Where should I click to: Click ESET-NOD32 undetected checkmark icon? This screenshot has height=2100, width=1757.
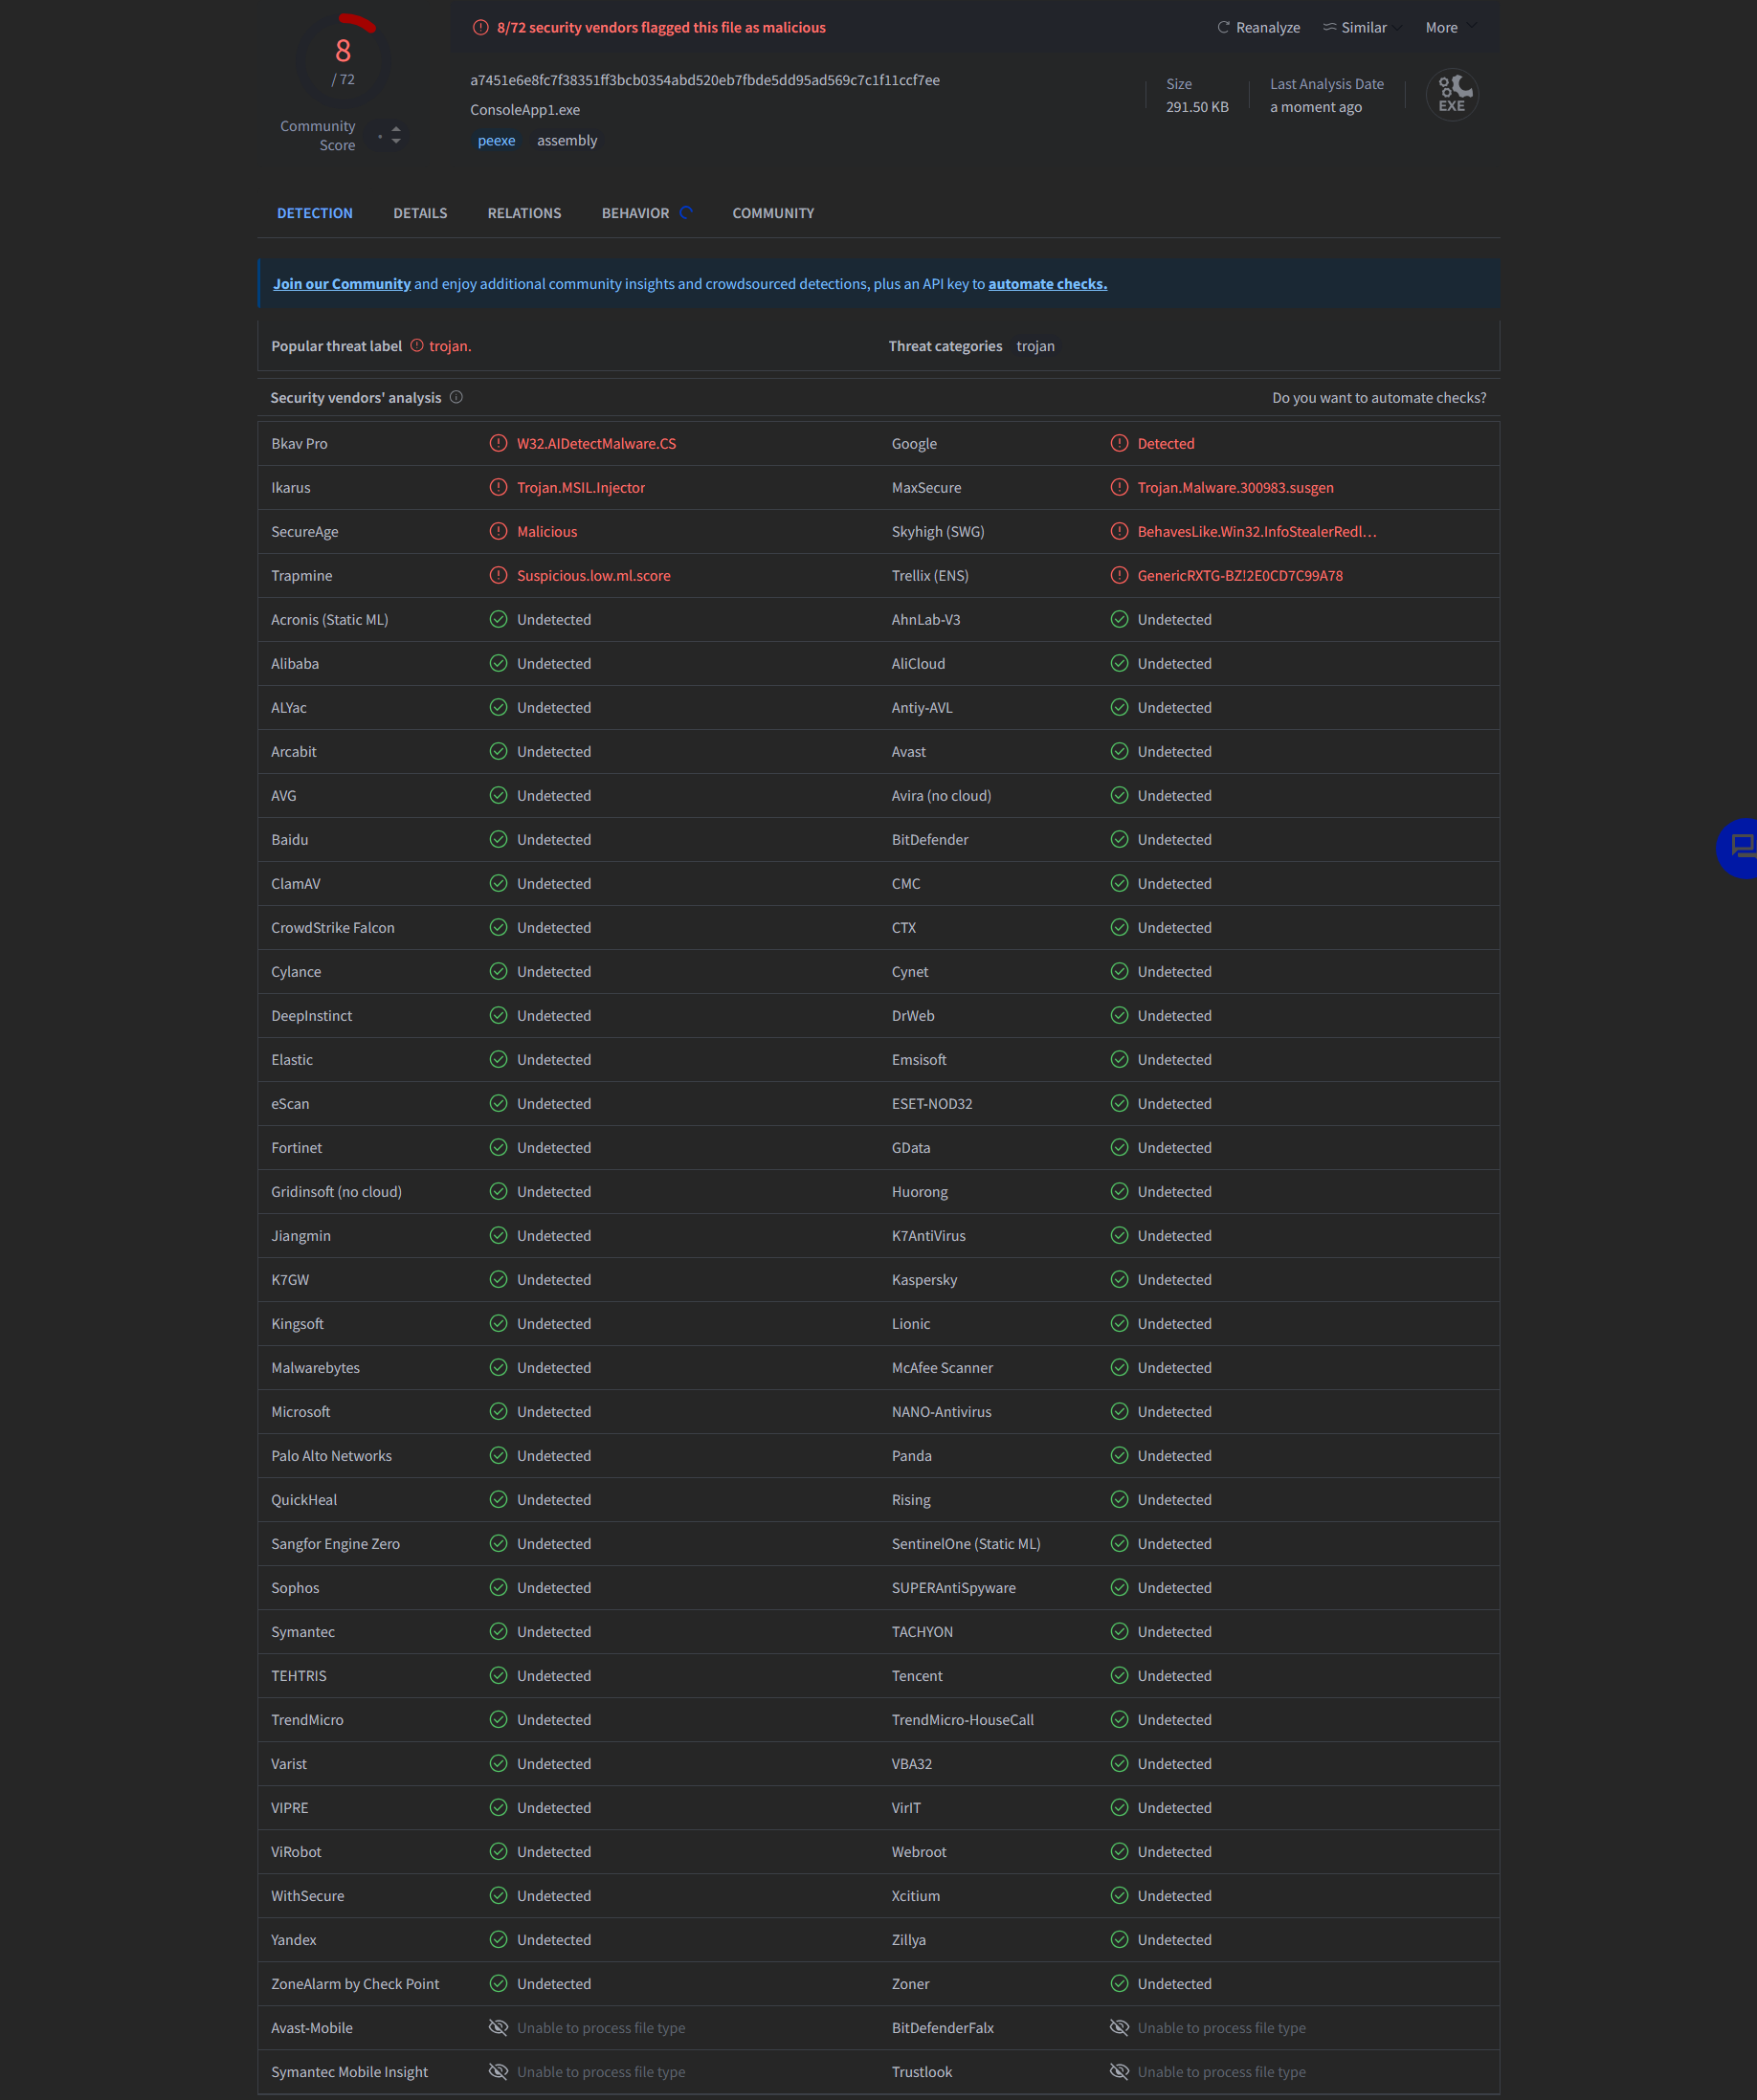pos(1119,1103)
